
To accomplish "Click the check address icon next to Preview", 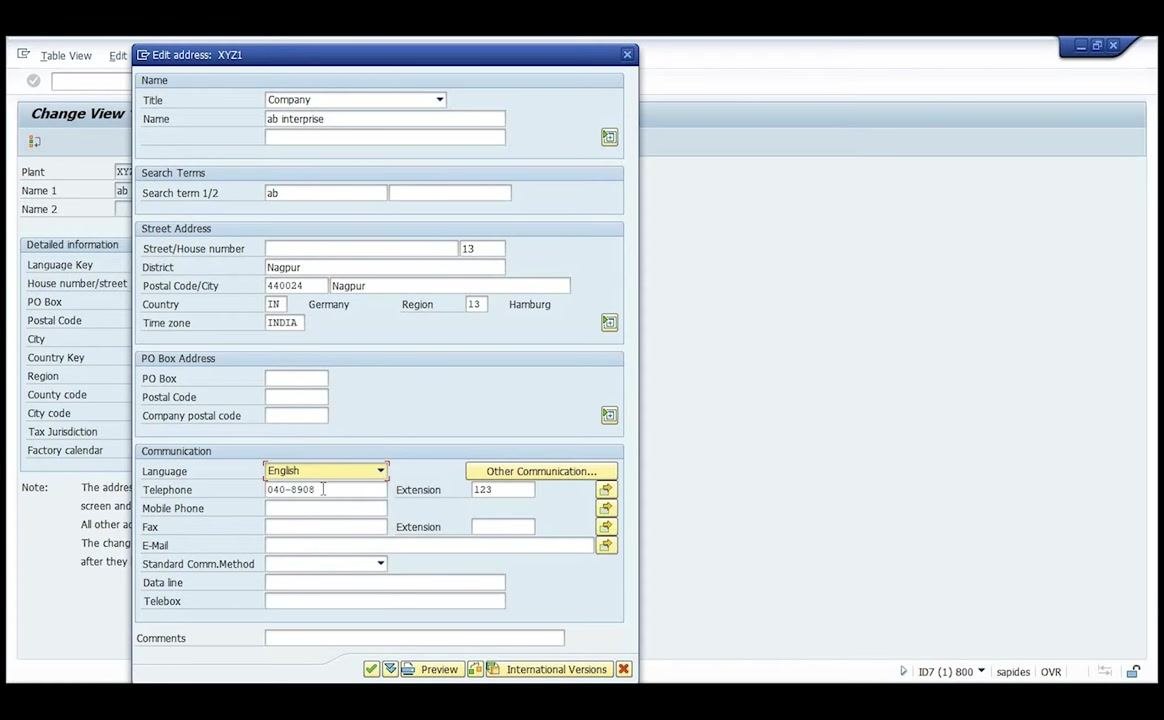I will [475, 670].
